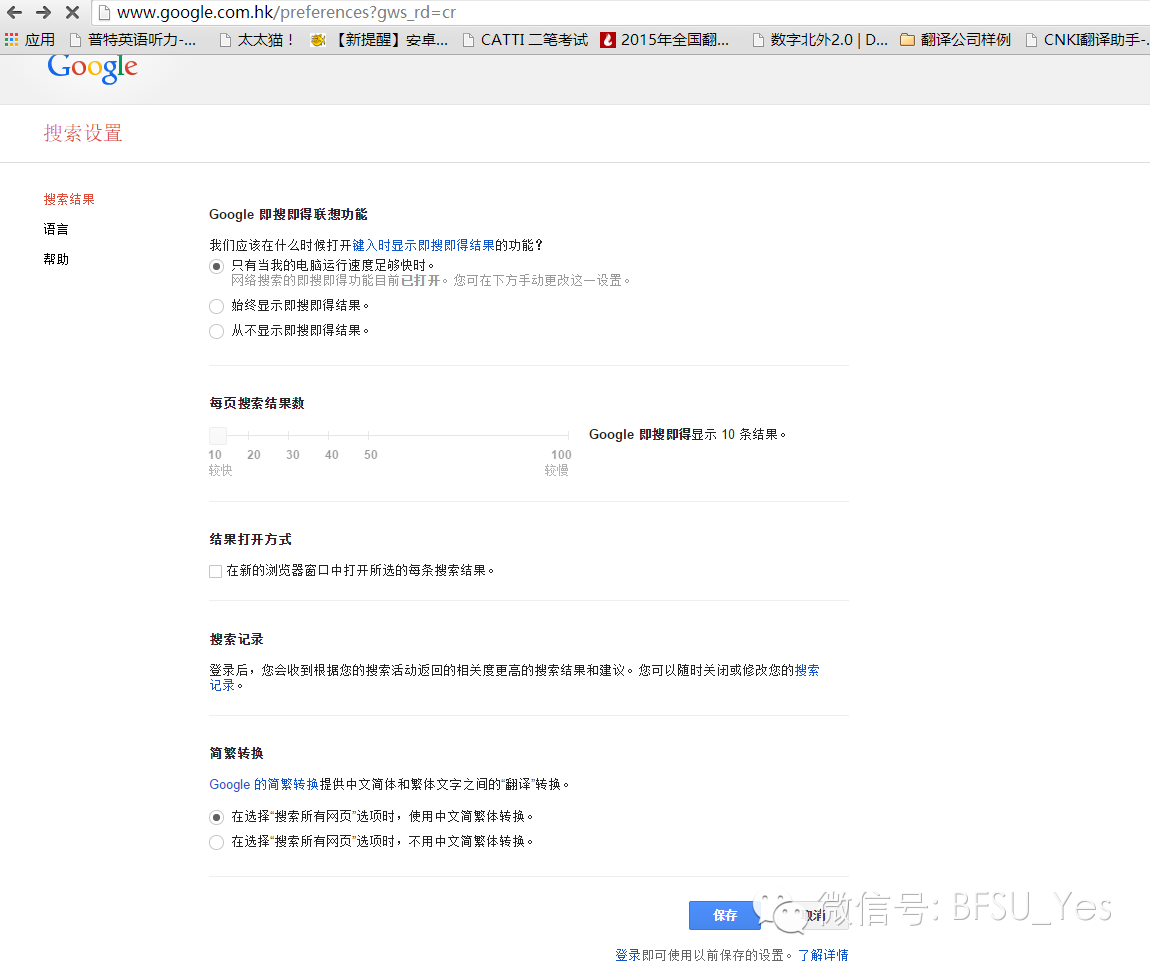Click the 每页搜索结果数 heading
Viewport: 1150px width, 968px height.
(x=257, y=403)
